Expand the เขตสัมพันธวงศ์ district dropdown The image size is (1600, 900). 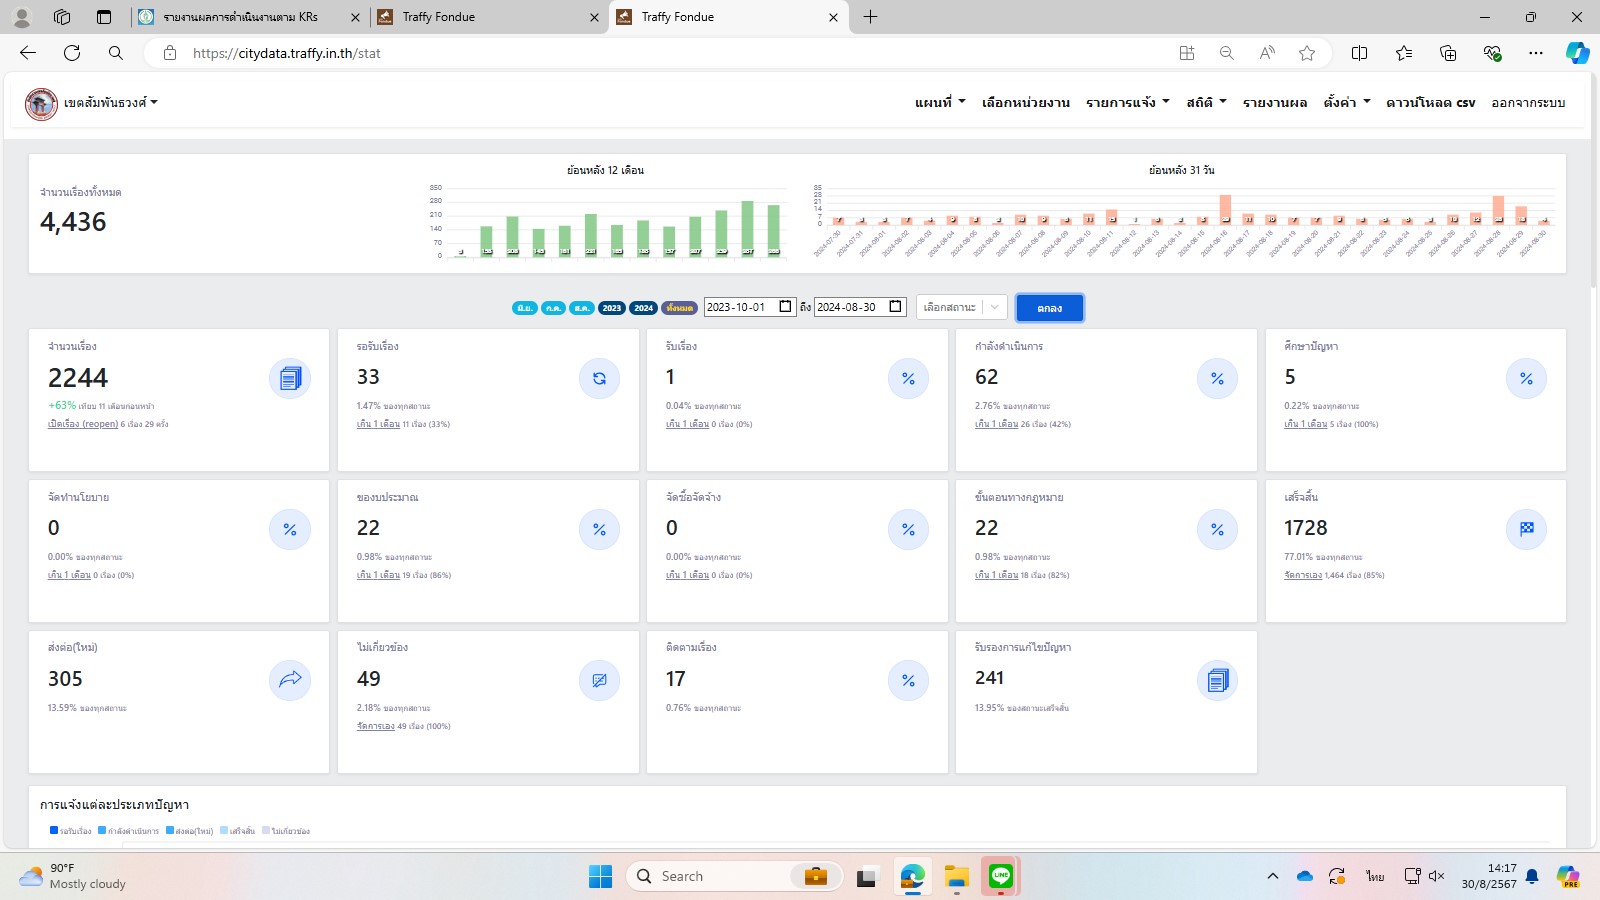point(110,103)
